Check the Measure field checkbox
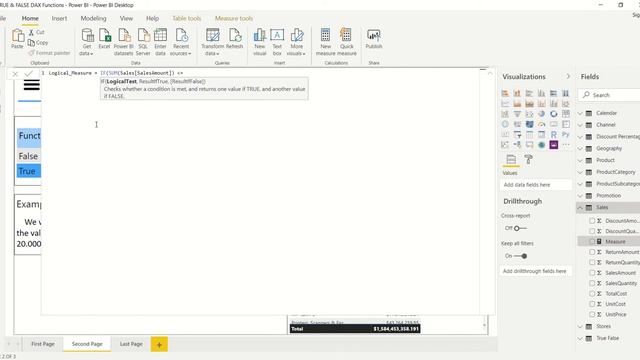640x360 pixels. pyautogui.click(x=592, y=242)
